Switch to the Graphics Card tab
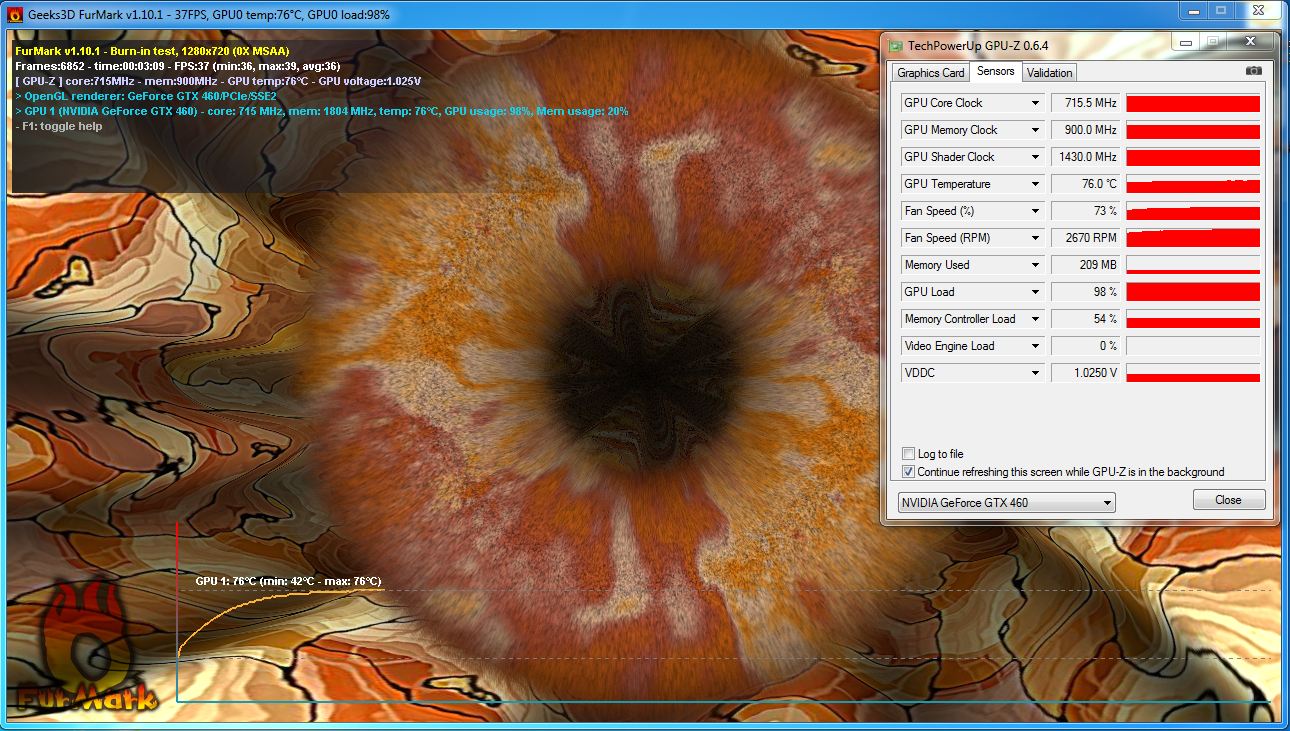 click(x=930, y=73)
